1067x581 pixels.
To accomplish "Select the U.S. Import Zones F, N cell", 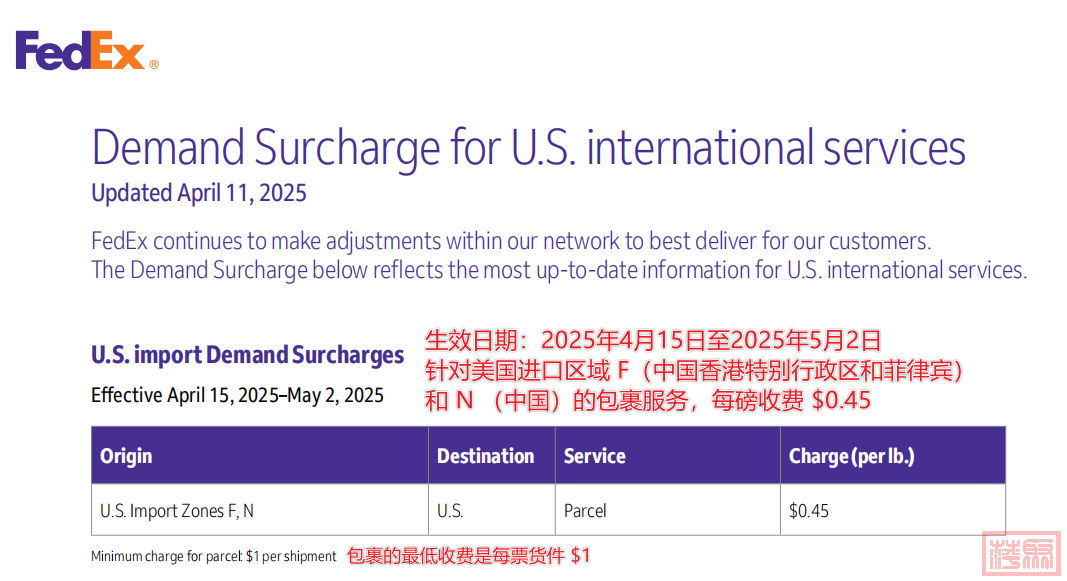I will pos(260,510).
